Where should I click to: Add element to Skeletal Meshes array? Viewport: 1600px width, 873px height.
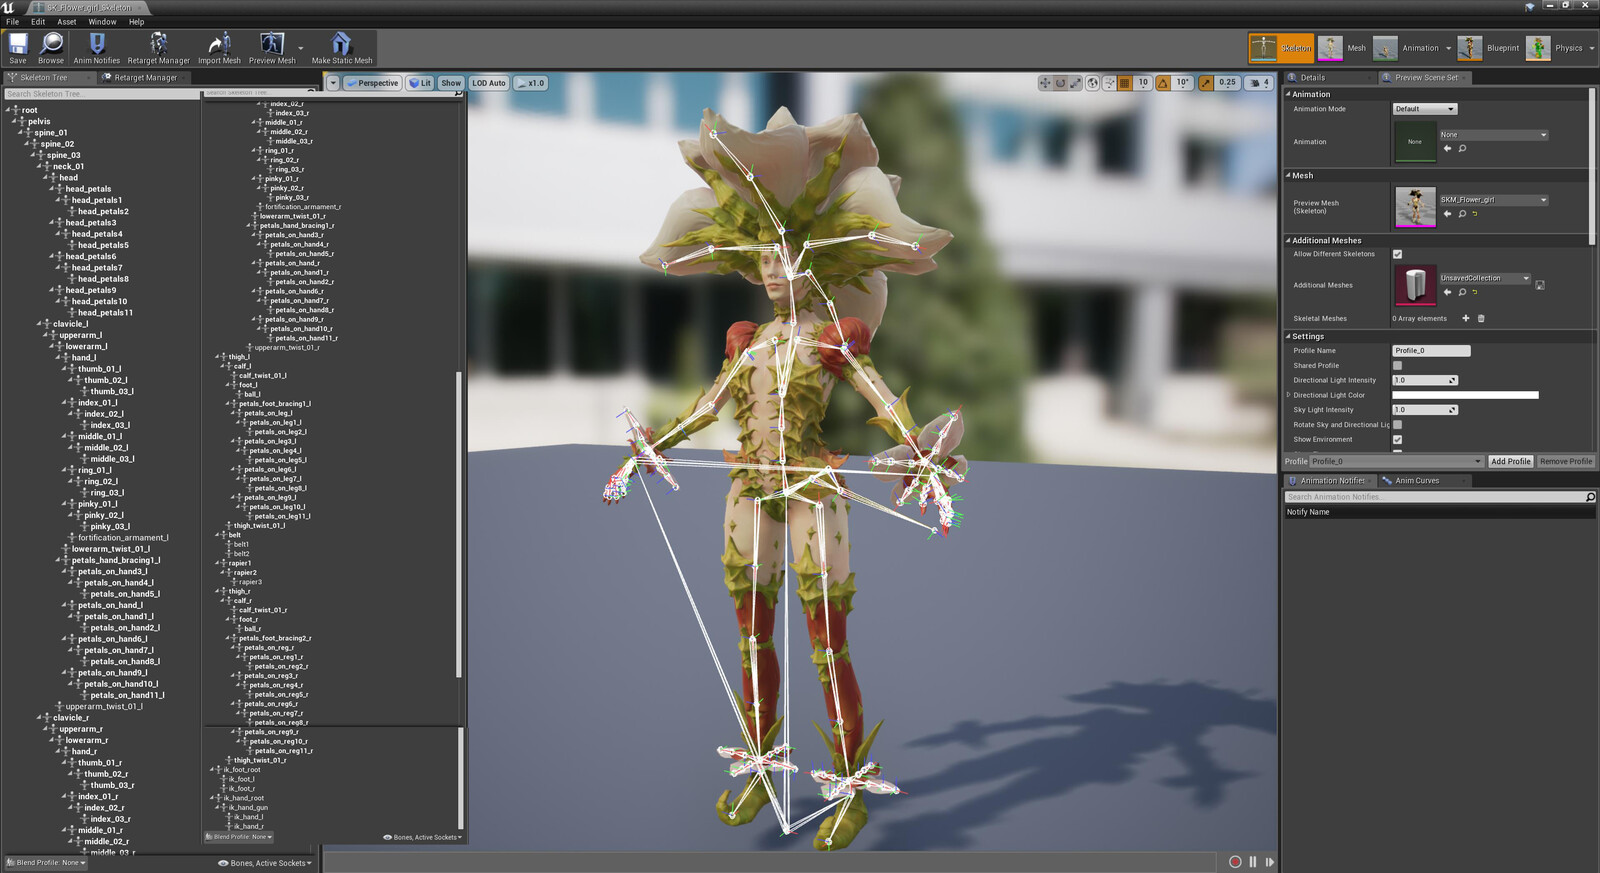point(1466,318)
